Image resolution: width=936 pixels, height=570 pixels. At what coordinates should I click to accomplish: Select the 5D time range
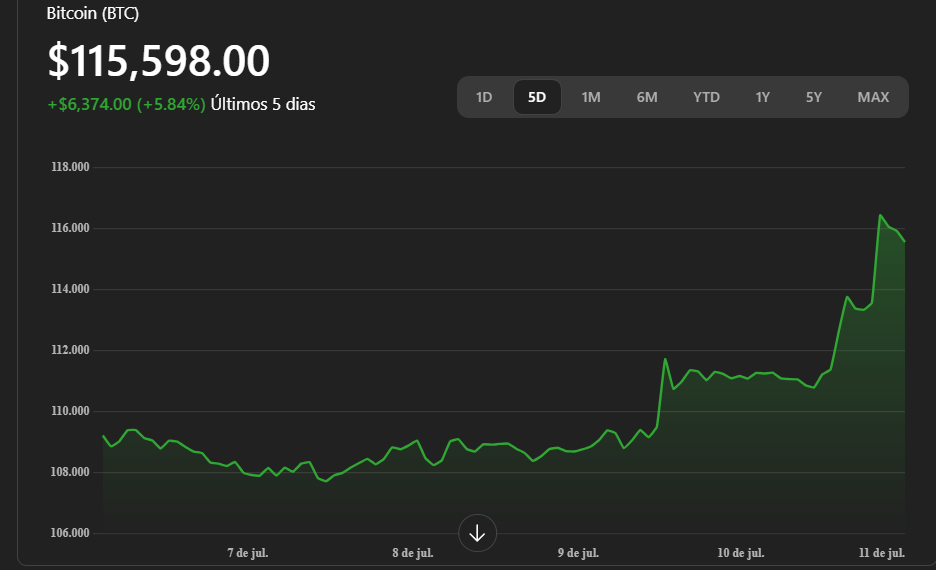[x=537, y=97]
